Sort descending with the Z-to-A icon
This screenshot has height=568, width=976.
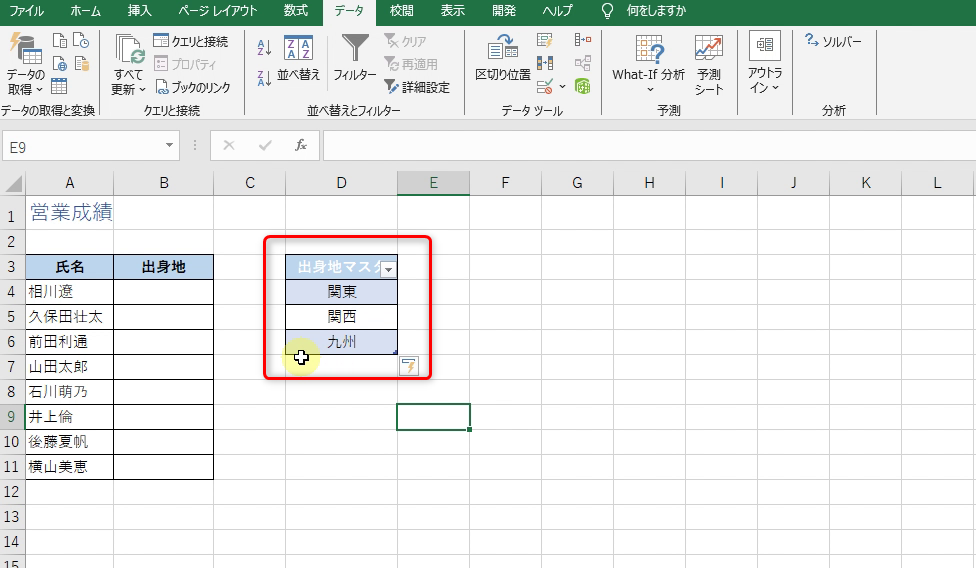(264, 78)
